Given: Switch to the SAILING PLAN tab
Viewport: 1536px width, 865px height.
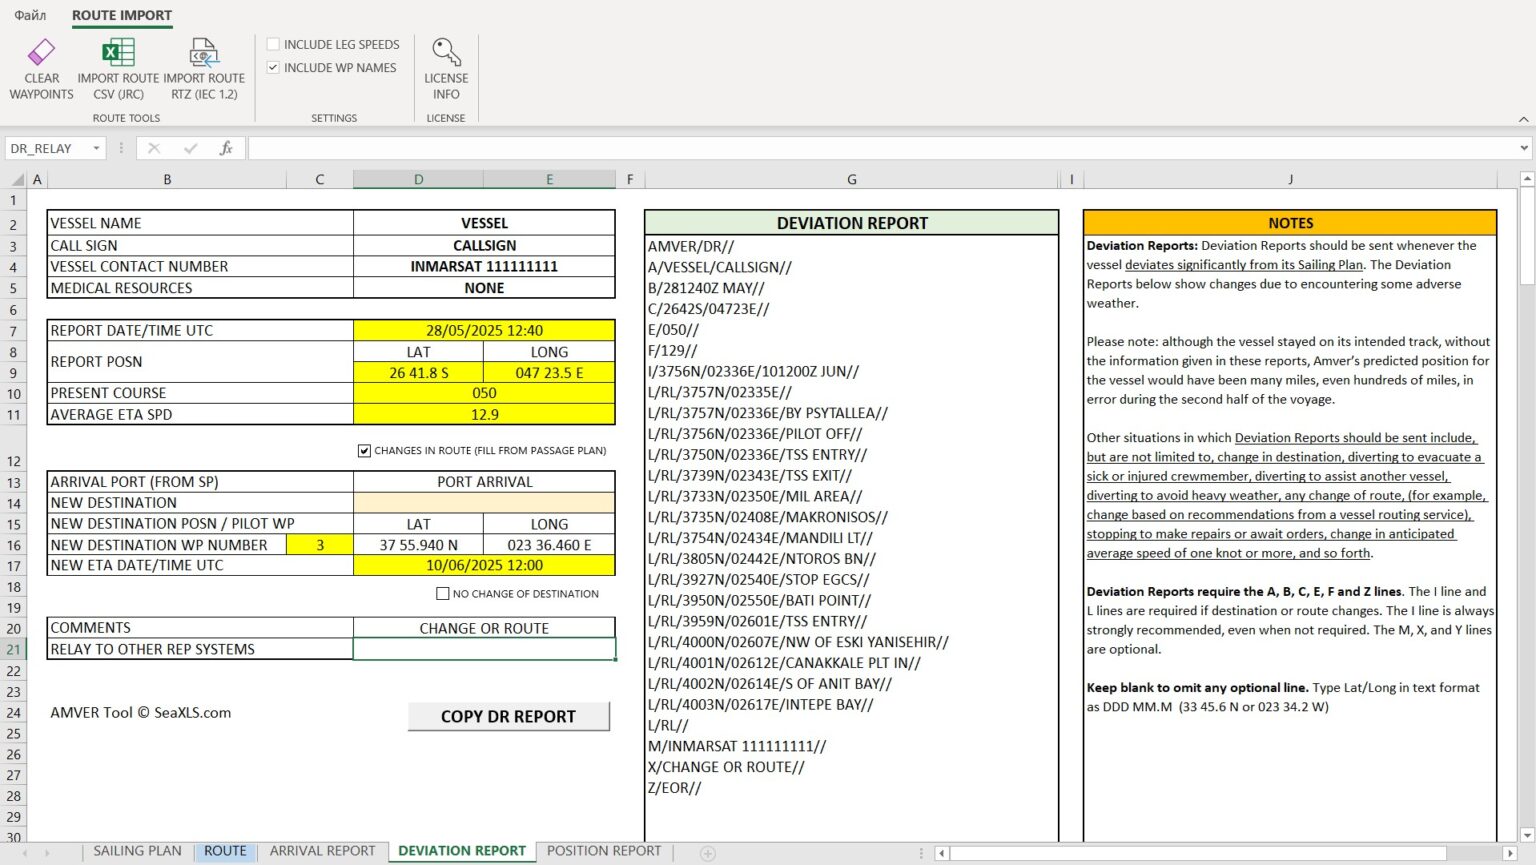Looking at the screenshot, I should [136, 851].
